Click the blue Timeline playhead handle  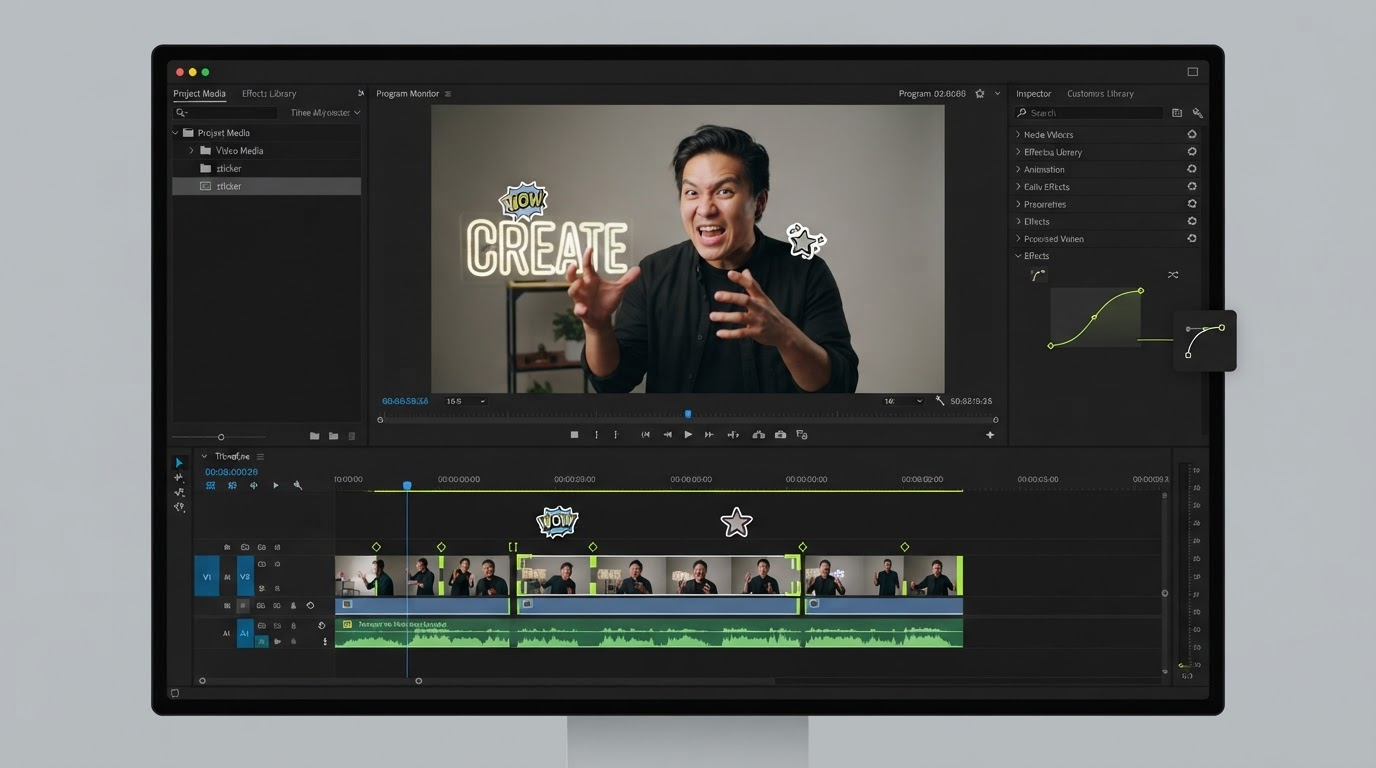[x=407, y=485]
